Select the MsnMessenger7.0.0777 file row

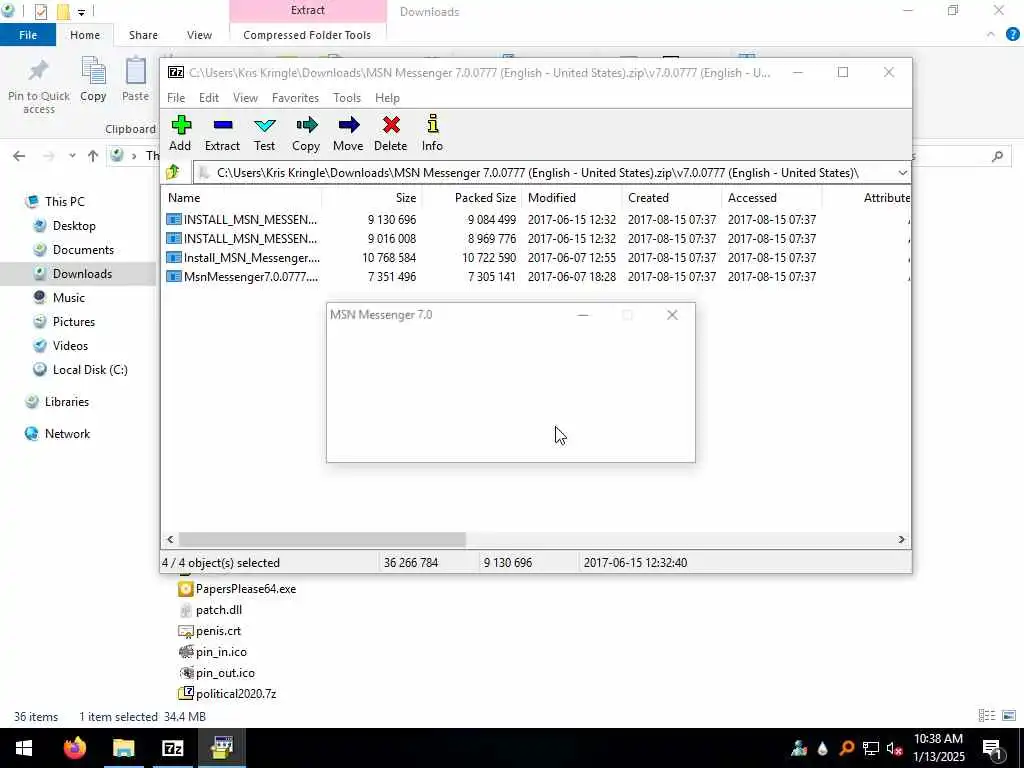(x=536, y=277)
